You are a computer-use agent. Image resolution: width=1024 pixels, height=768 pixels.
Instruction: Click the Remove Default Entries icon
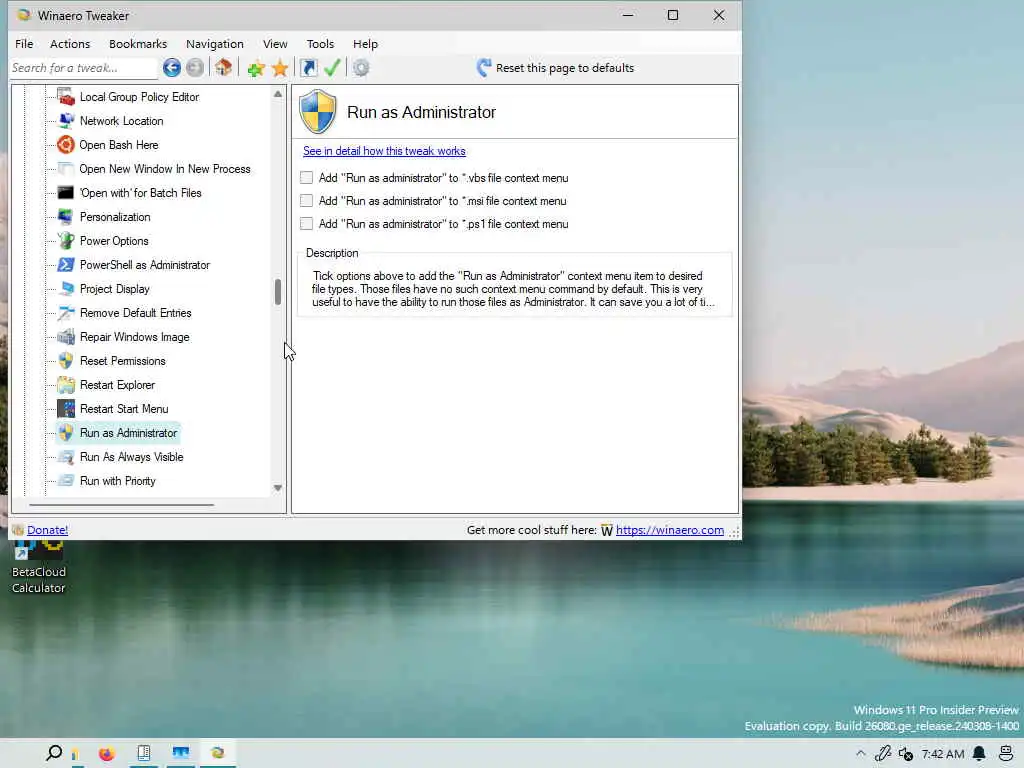(x=66, y=313)
